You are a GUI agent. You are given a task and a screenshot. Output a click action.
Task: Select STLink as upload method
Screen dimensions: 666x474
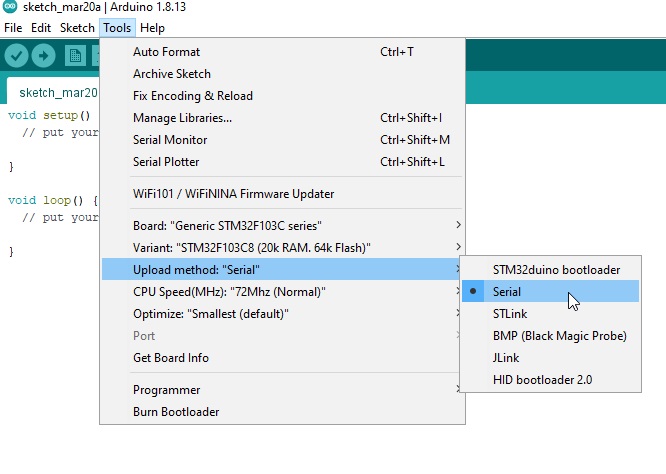click(550, 313)
